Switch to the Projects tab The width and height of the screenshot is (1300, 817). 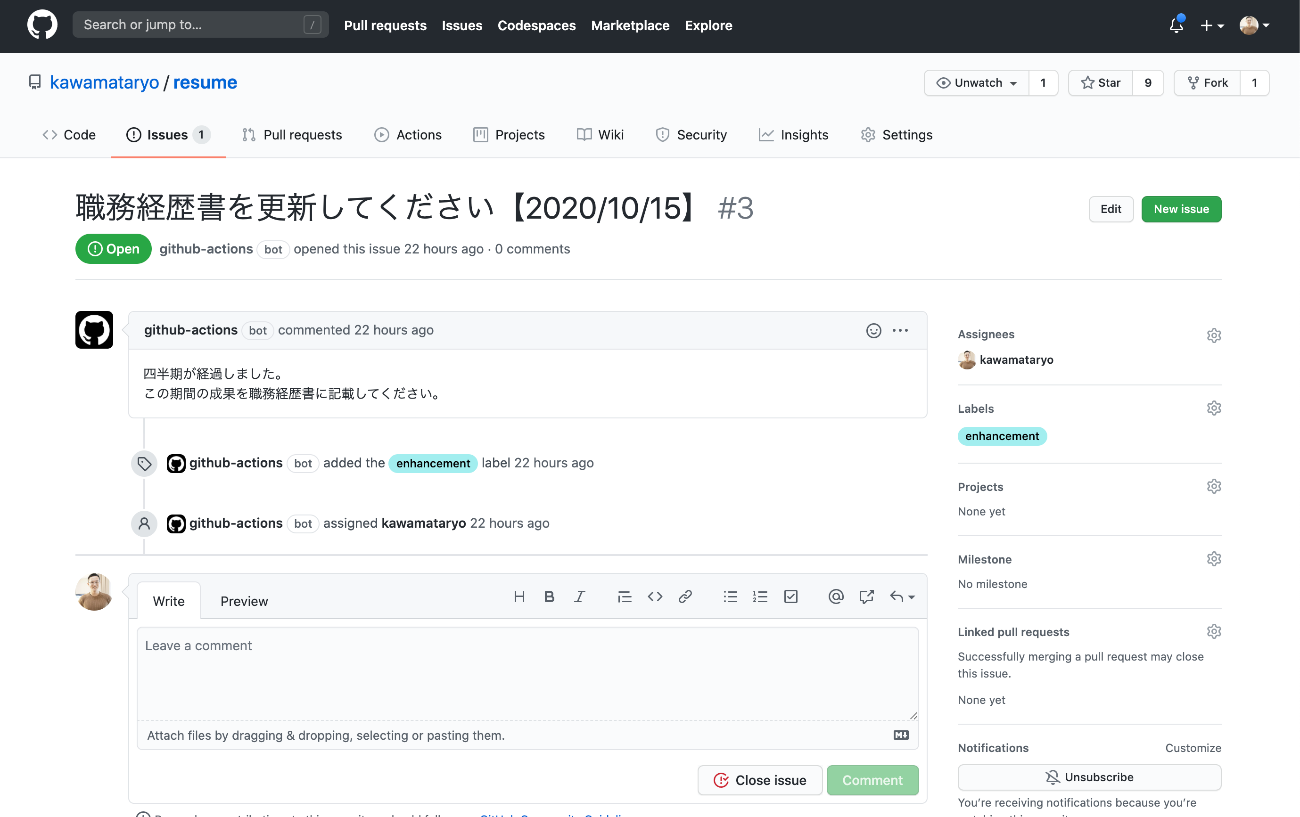[x=509, y=135]
